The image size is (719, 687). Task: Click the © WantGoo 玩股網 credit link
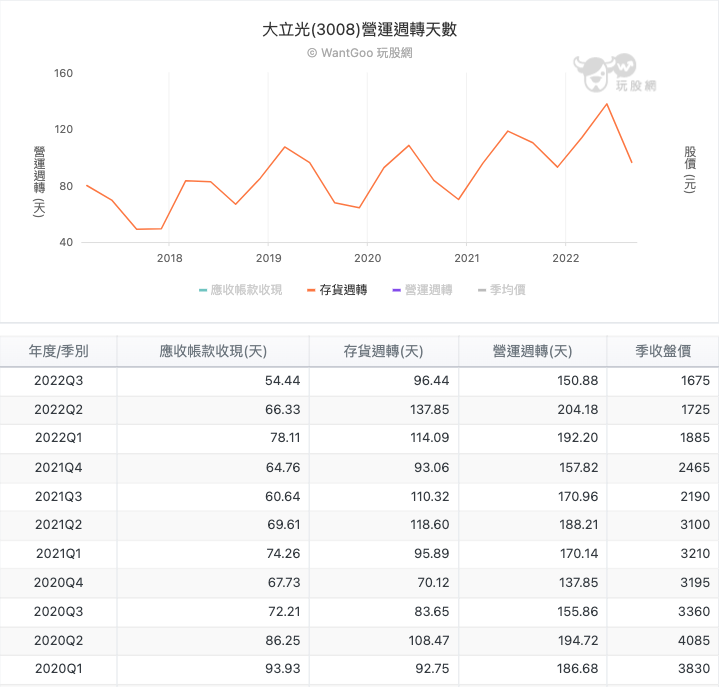[360, 53]
